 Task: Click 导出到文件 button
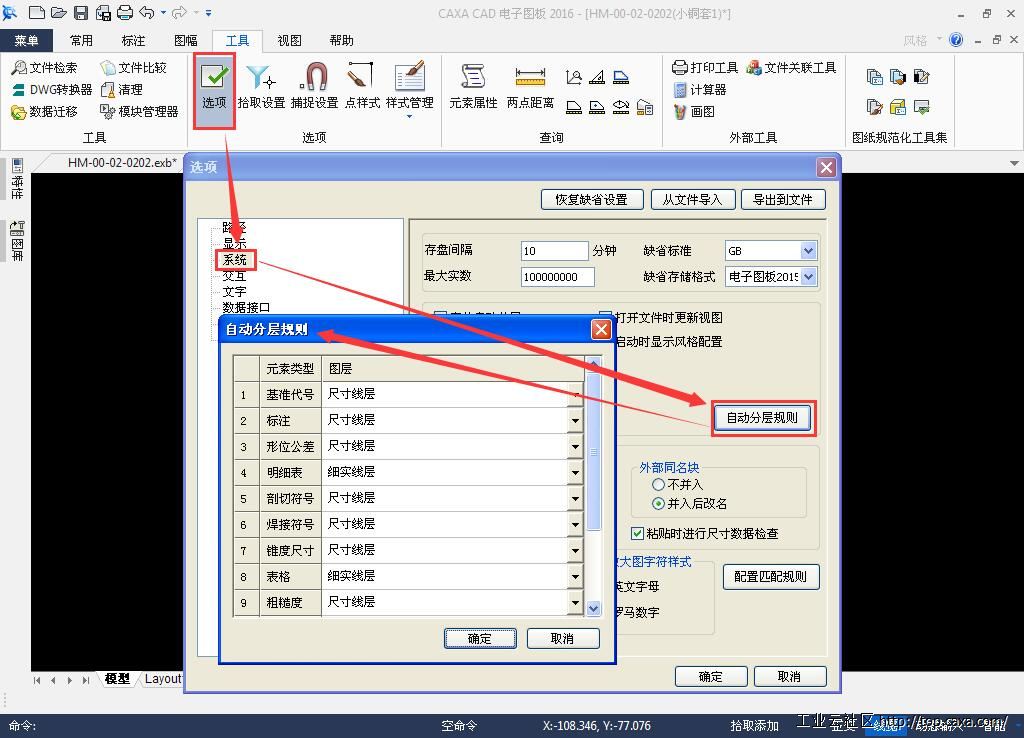[x=783, y=200]
